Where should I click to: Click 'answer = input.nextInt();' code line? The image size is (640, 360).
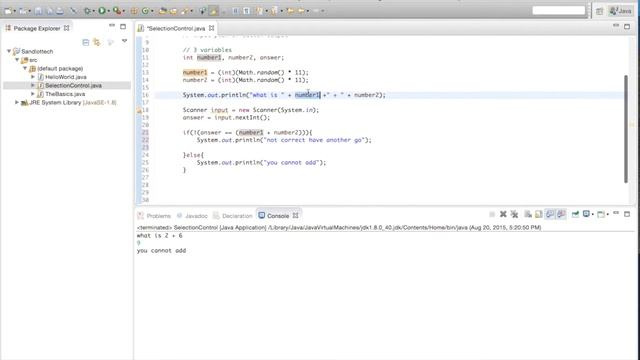point(226,118)
